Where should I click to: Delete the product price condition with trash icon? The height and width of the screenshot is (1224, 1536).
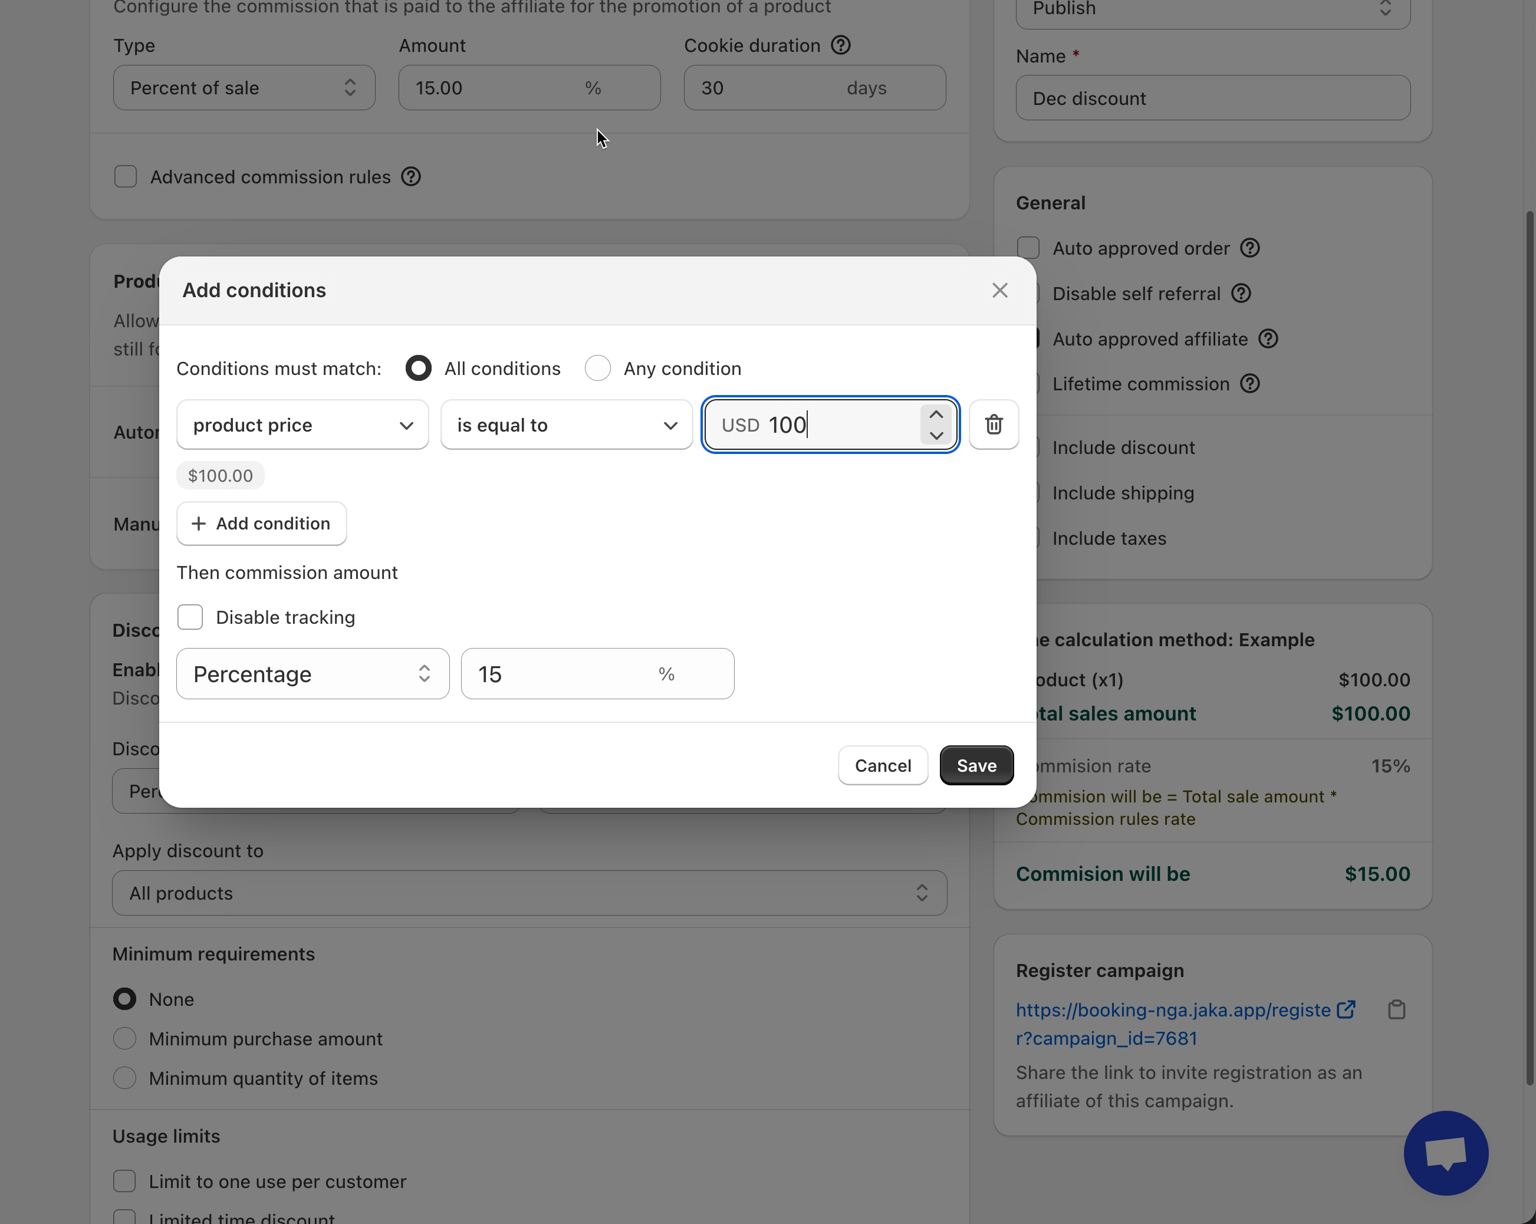pos(993,425)
